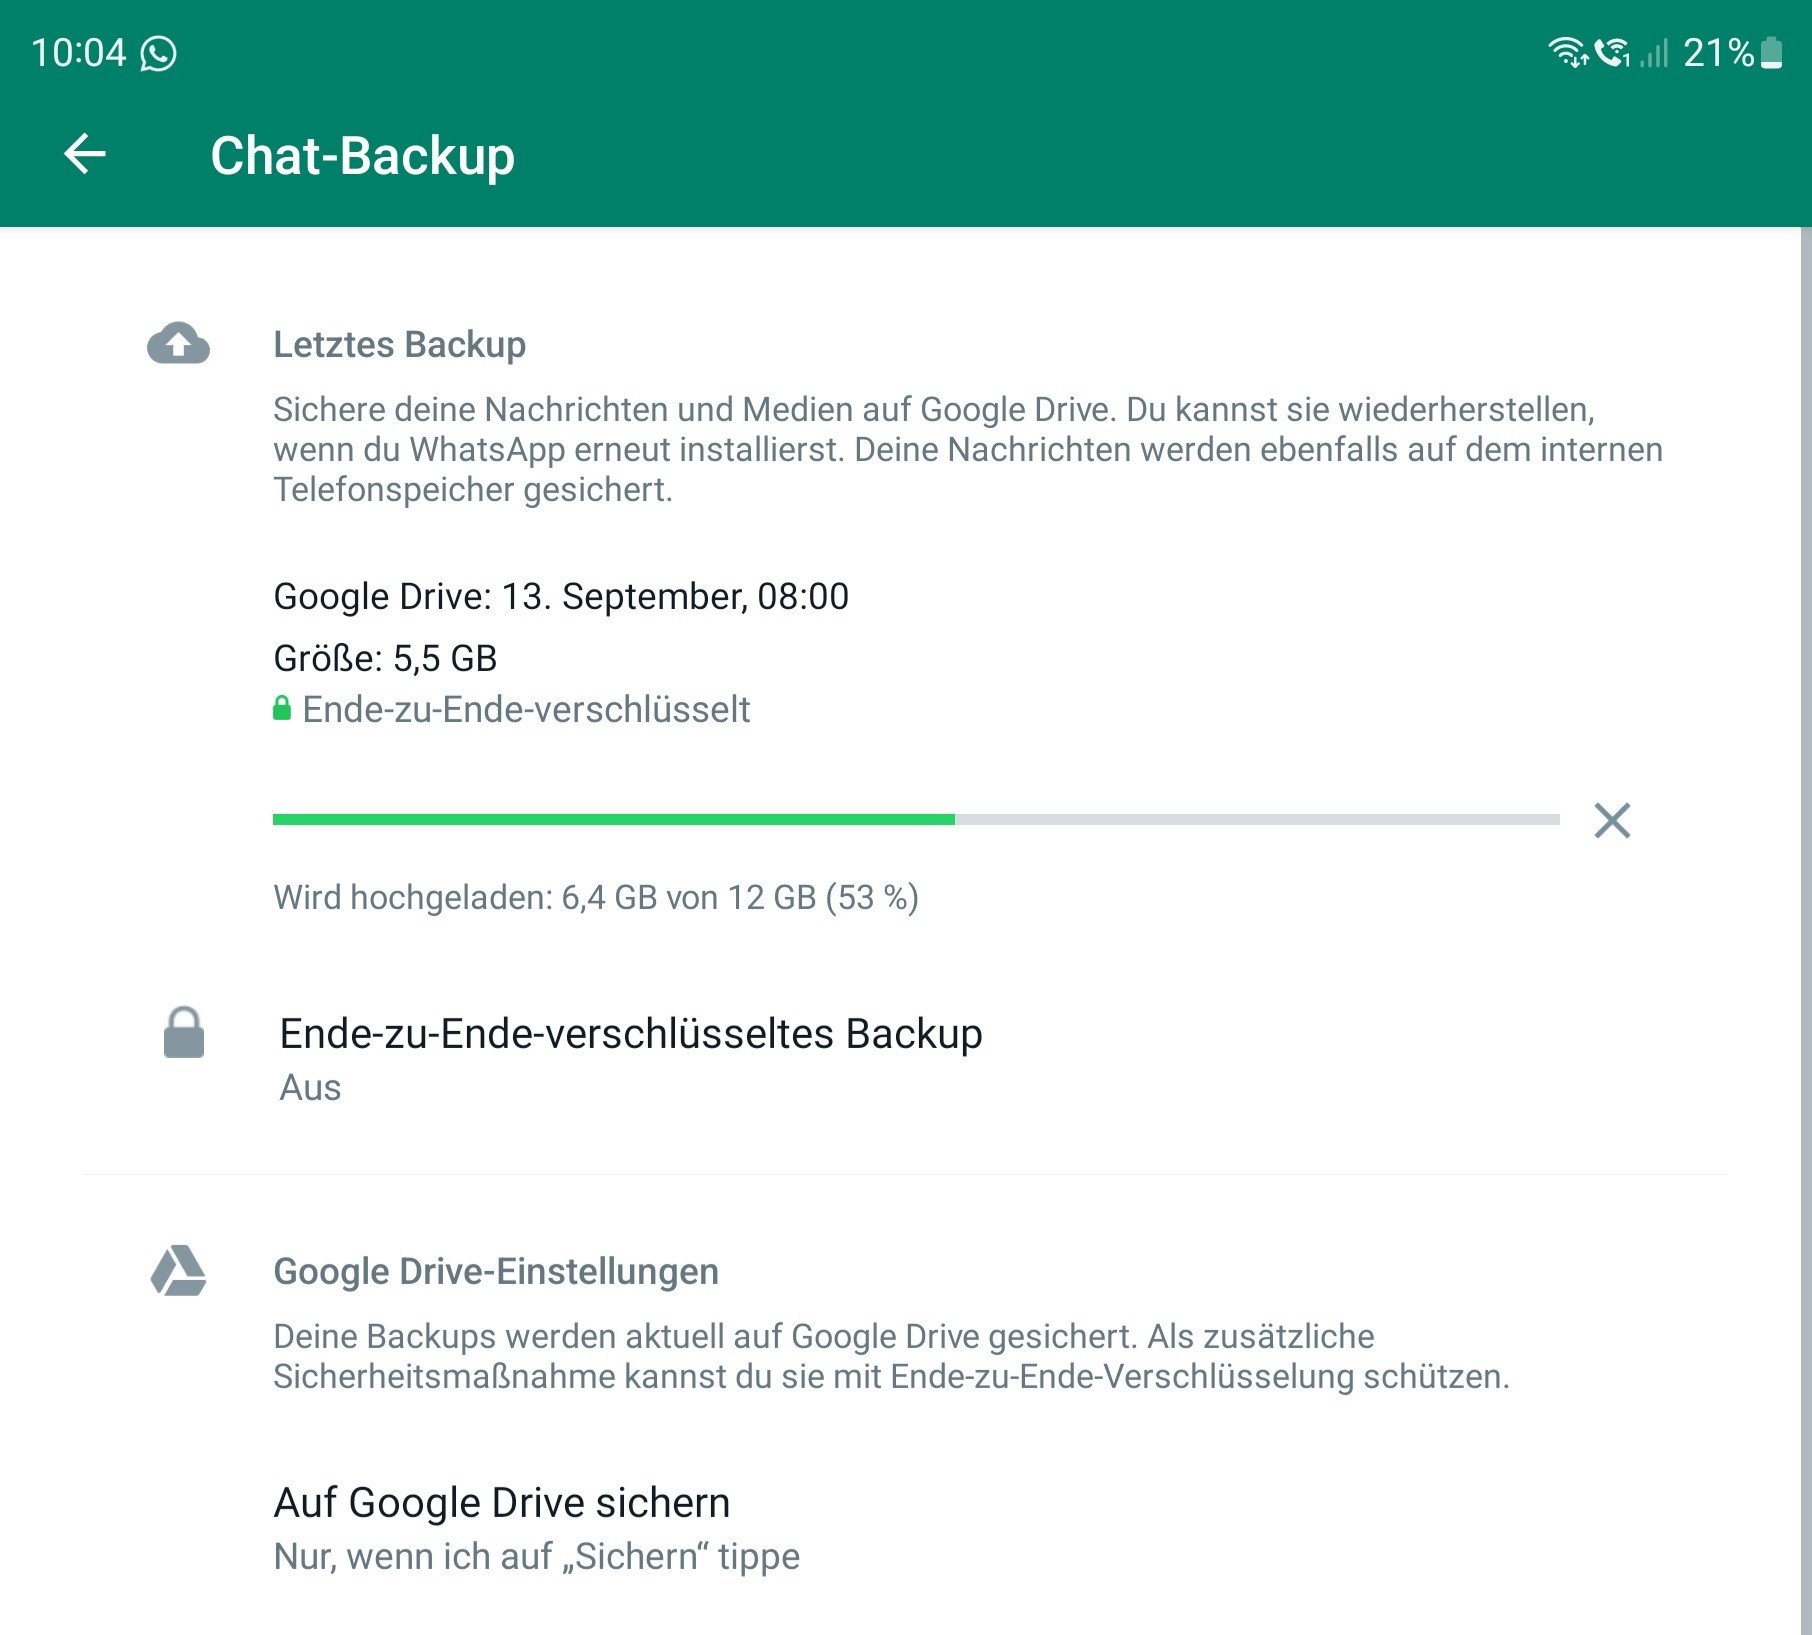Screen dimensions: 1812x1635
Task: Tap the Deine Backups werden aktuell description
Action: click(891, 1356)
